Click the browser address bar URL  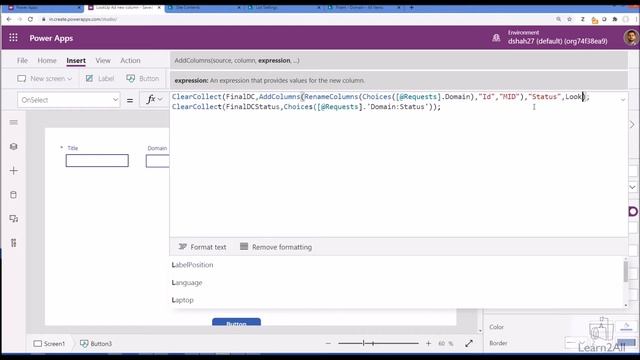click(83, 19)
